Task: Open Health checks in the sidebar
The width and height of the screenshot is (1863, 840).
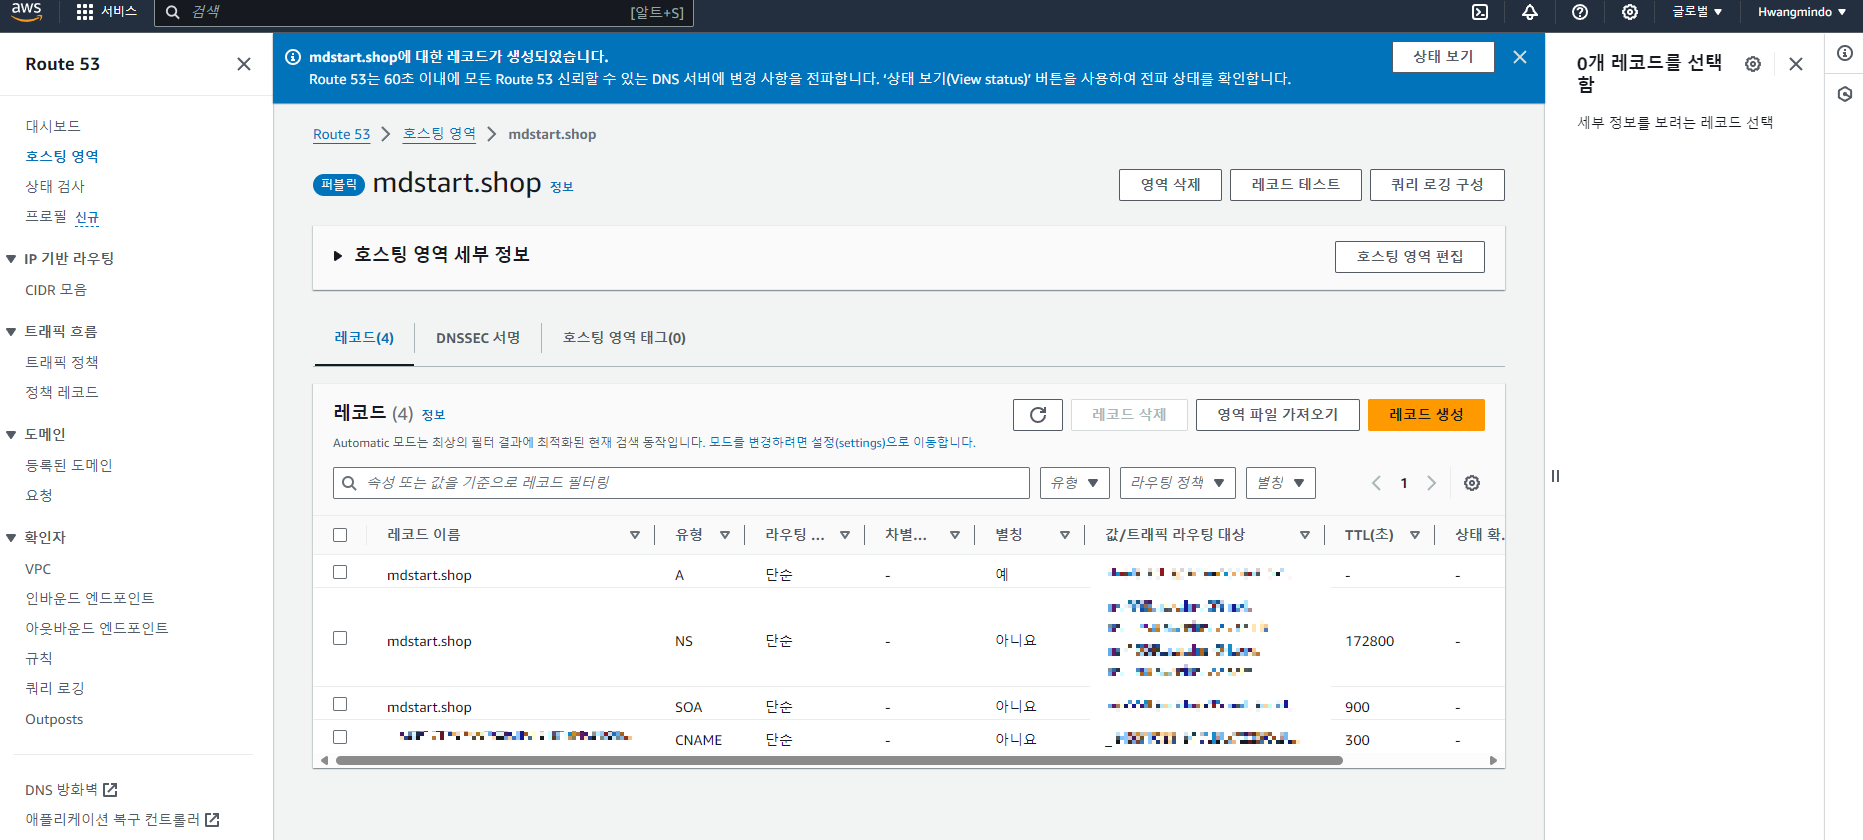Action: (x=55, y=186)
